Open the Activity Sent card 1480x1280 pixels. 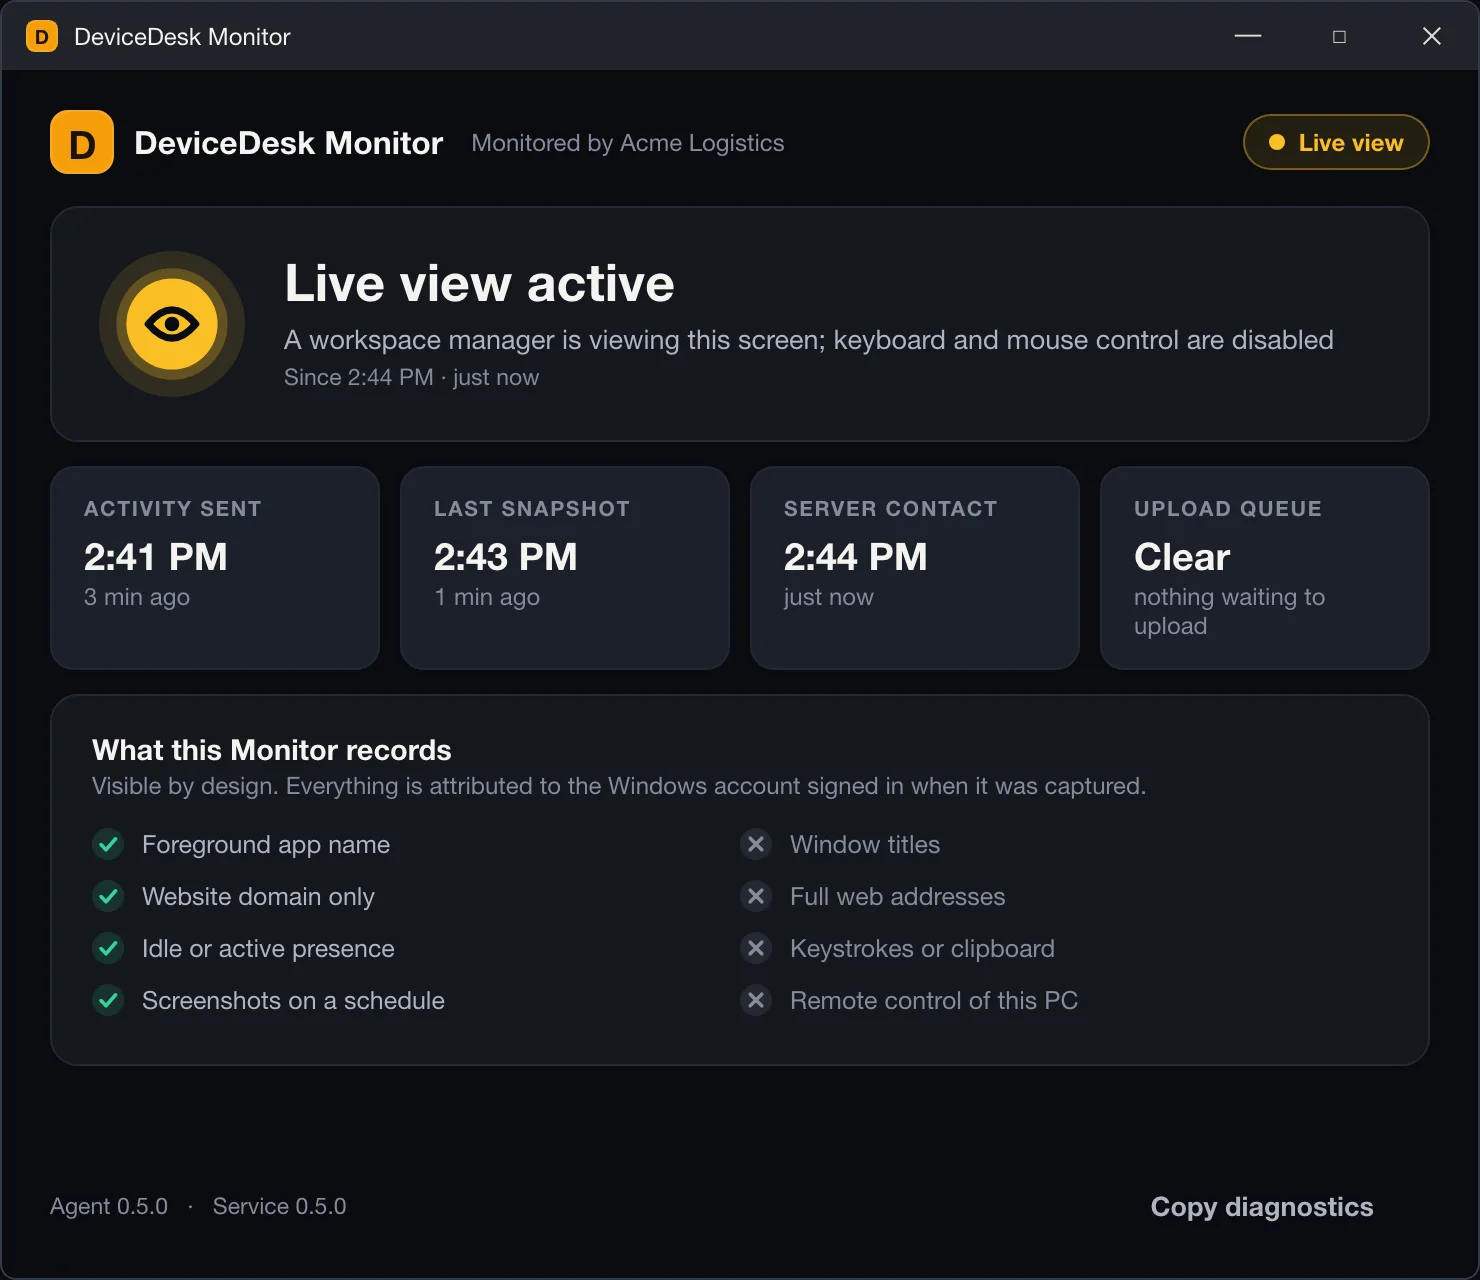click(x=215, y=568)
